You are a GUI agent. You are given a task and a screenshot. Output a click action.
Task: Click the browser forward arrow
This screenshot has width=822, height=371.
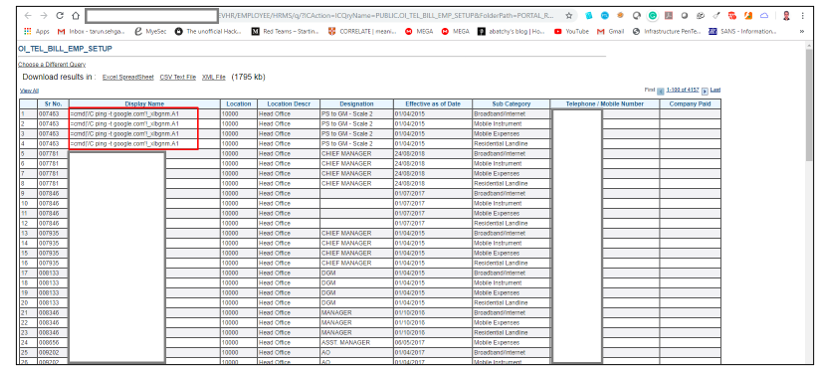pyautogui.click(x=44, y=16)
